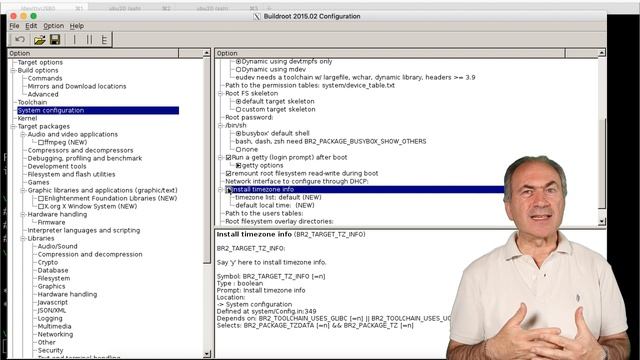
Task: Click Path to the users tables row
Action: click(x=264, y=213)
